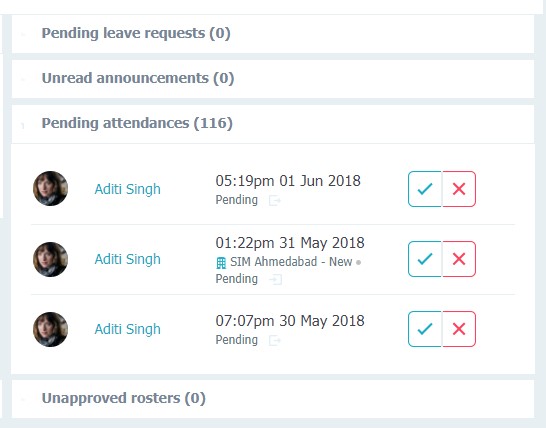Click the clock-in icon beside 31 May Pending

tap(275, 279)
